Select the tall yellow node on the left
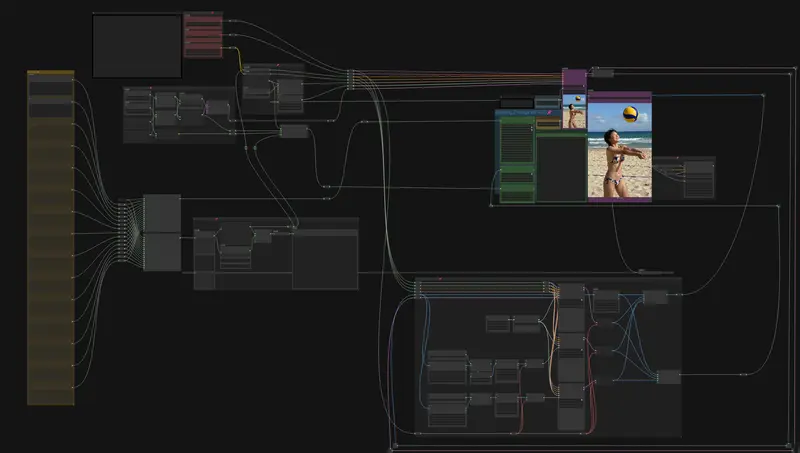Screen dimensions: 800x453 tap(51, 238)
